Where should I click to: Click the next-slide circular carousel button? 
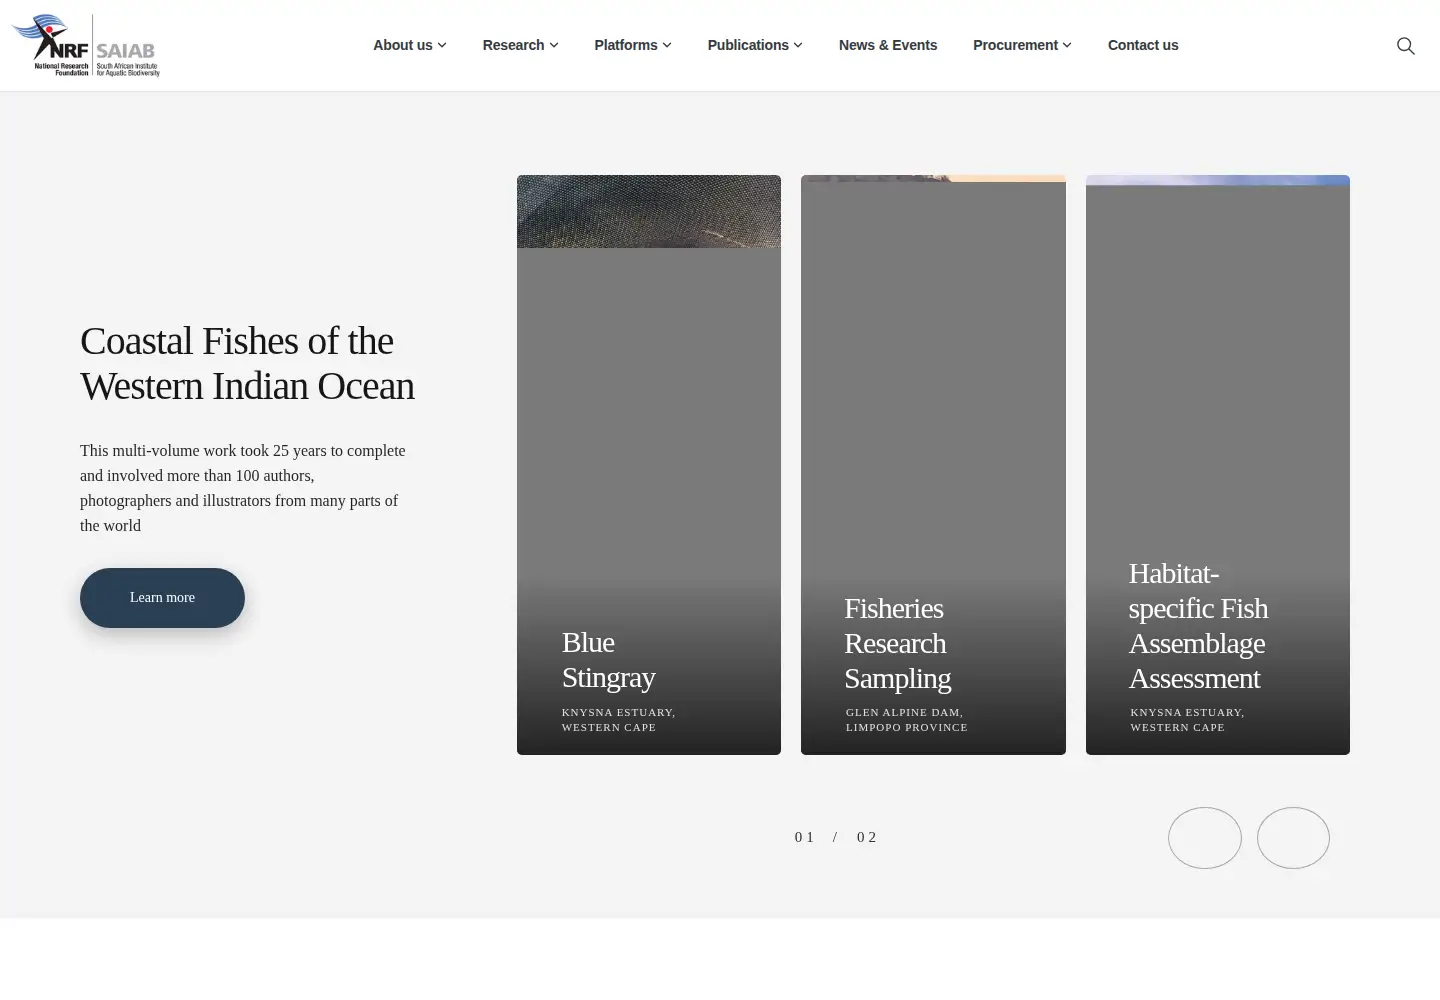(1293, 838)
